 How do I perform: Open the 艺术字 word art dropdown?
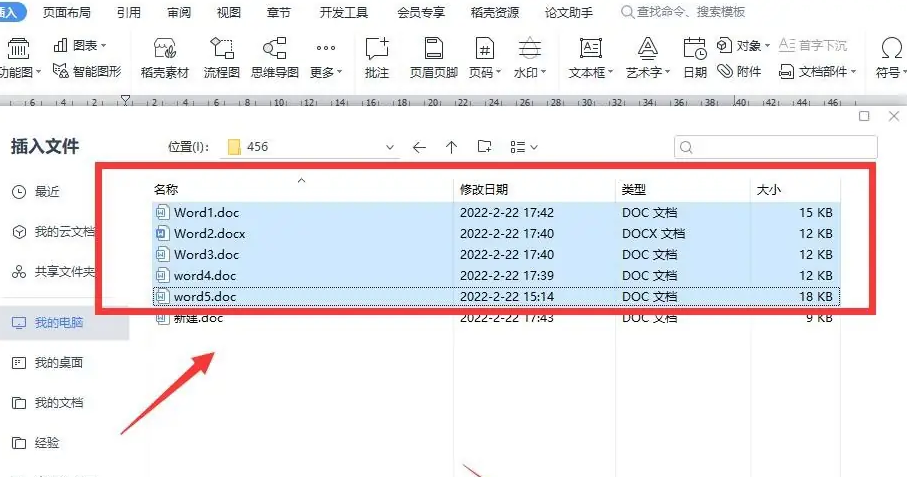tap(648, 58)
